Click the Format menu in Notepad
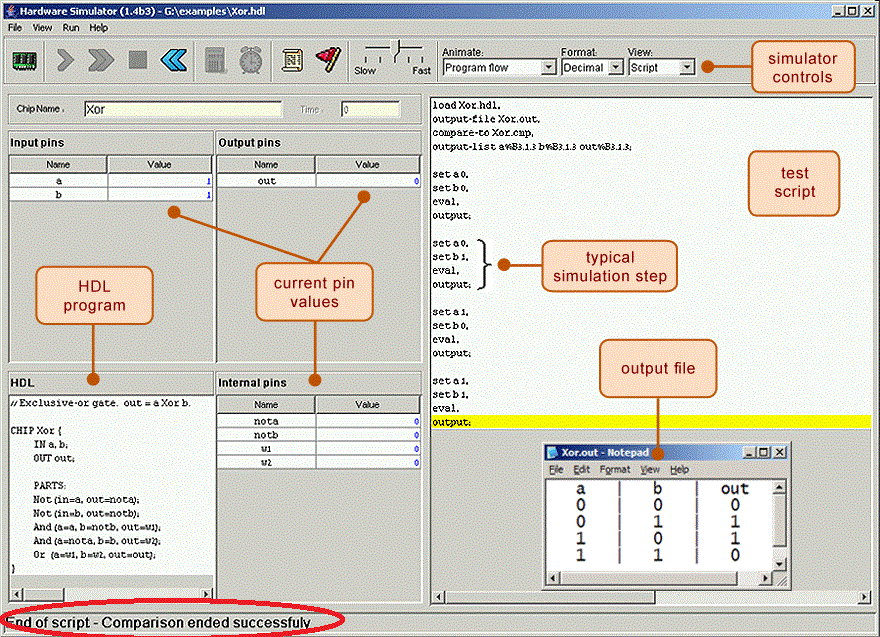 pos(614,469)
